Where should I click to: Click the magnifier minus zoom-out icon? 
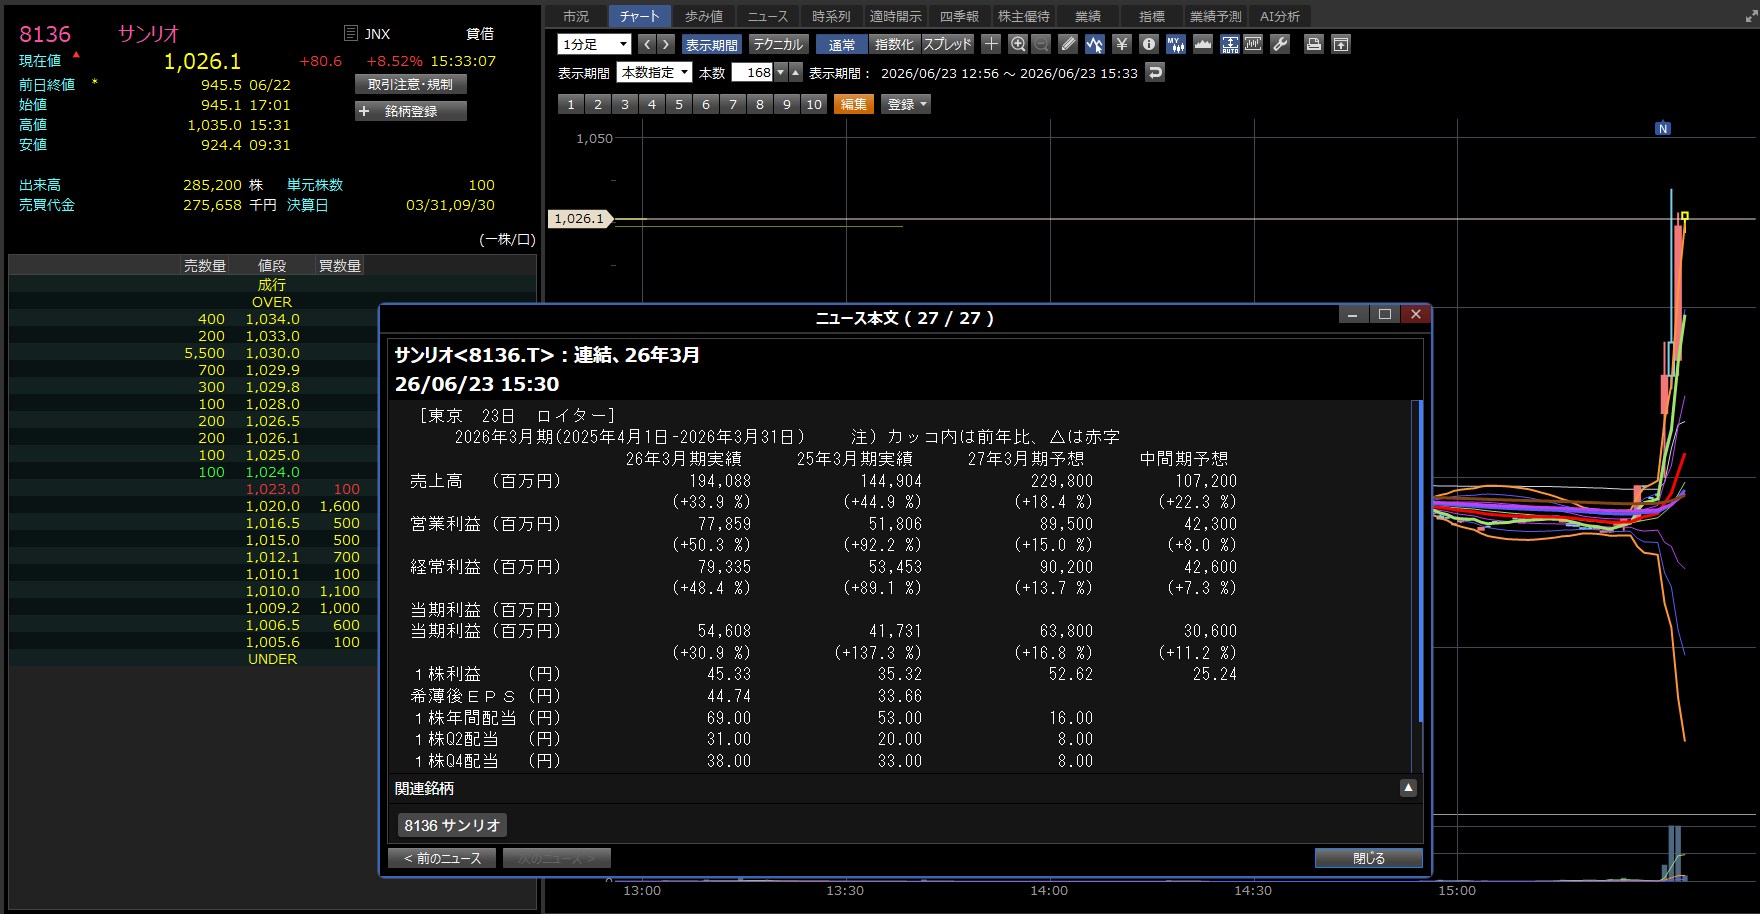[x=1041, y=44]
